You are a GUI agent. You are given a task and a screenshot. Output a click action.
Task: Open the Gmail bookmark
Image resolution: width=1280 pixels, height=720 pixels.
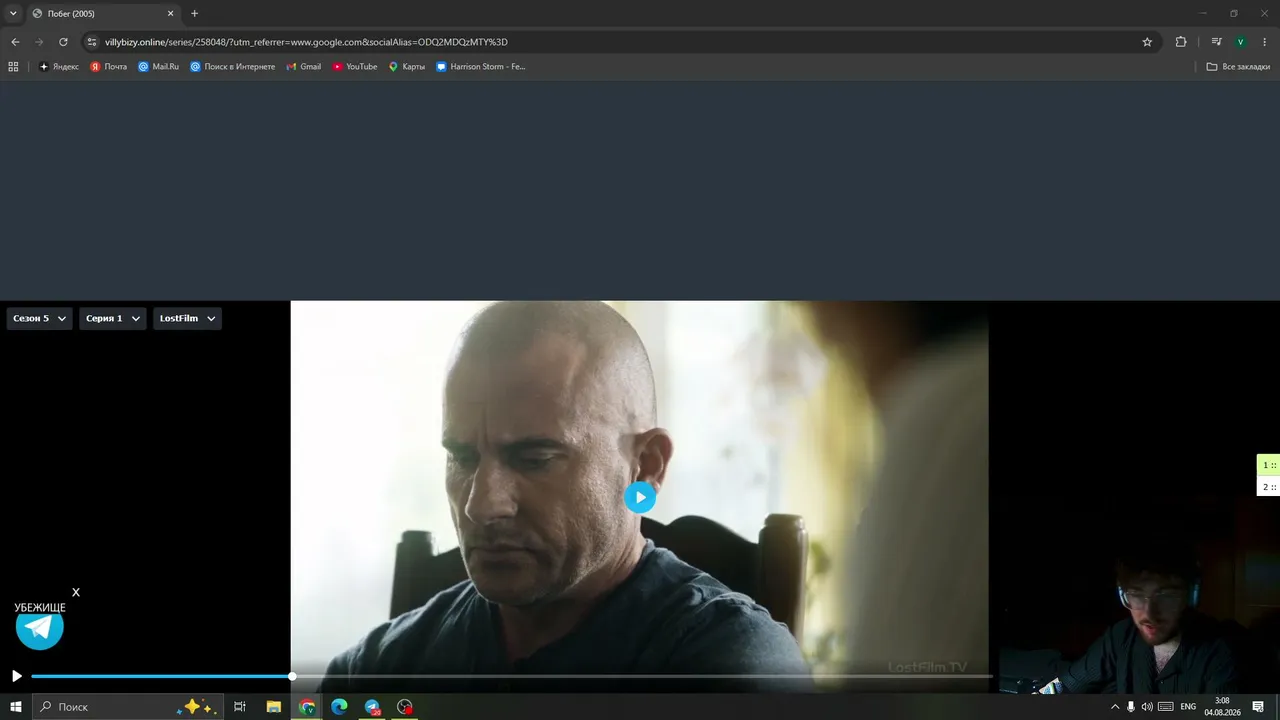tap(304, 67)
